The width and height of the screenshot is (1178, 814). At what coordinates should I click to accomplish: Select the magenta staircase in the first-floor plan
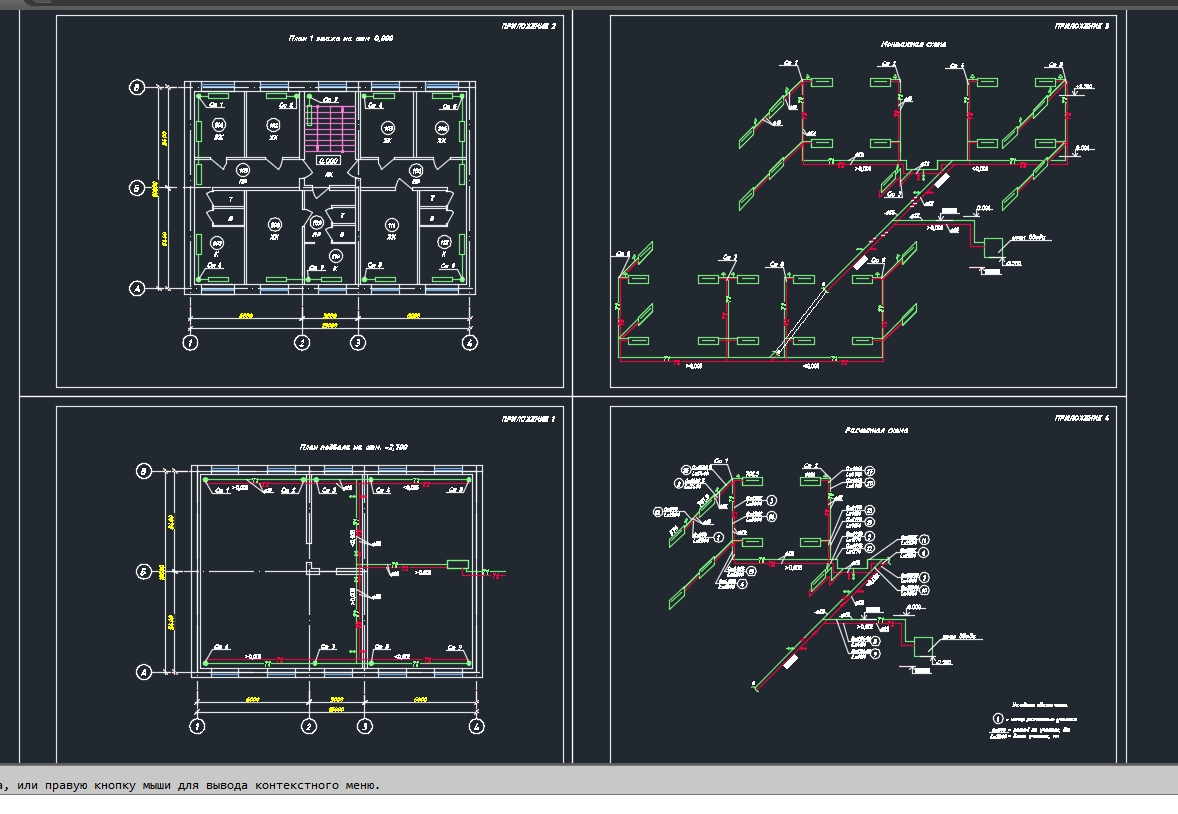tap(330, 129)
